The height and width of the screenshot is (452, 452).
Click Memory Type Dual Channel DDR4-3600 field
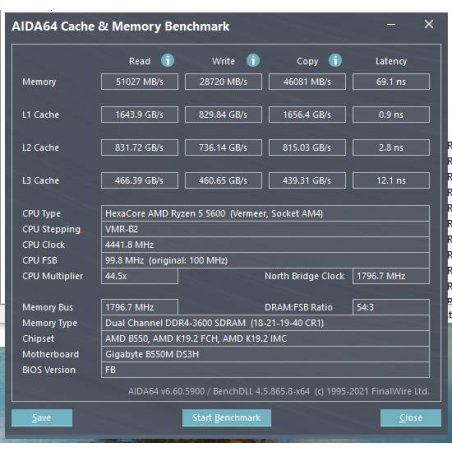point(265,323)
